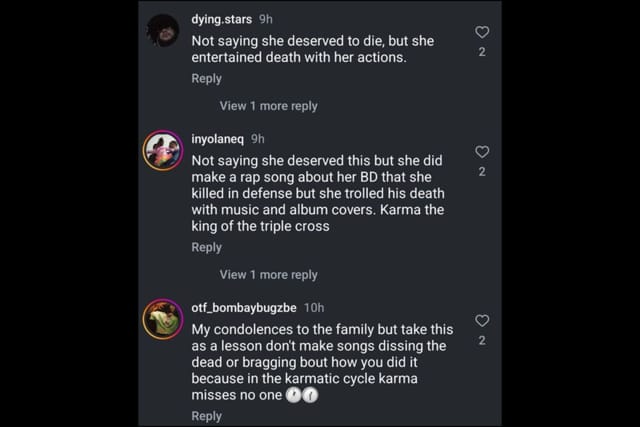Click the 9h timestamp beside inyolaneq
Image resolution: width=640 pixels, height=427 pixels.
tap(258, 139)
